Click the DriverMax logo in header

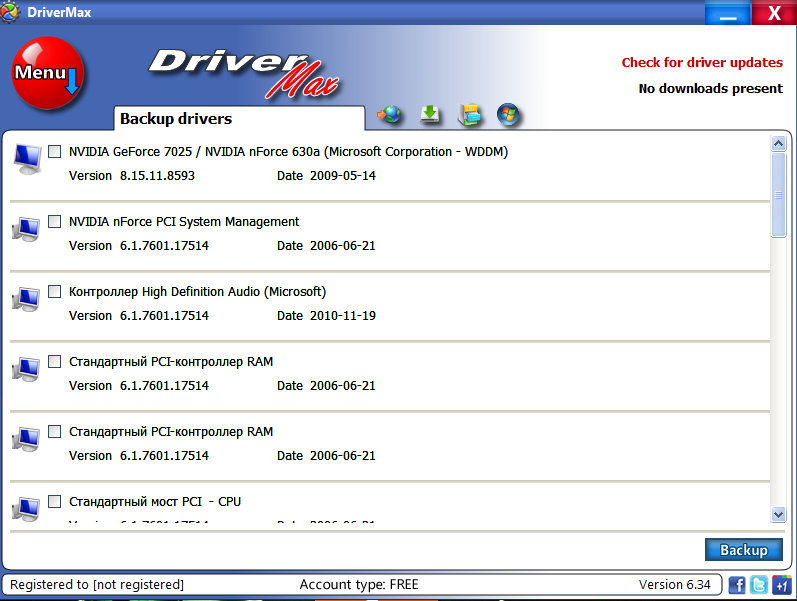244,72
